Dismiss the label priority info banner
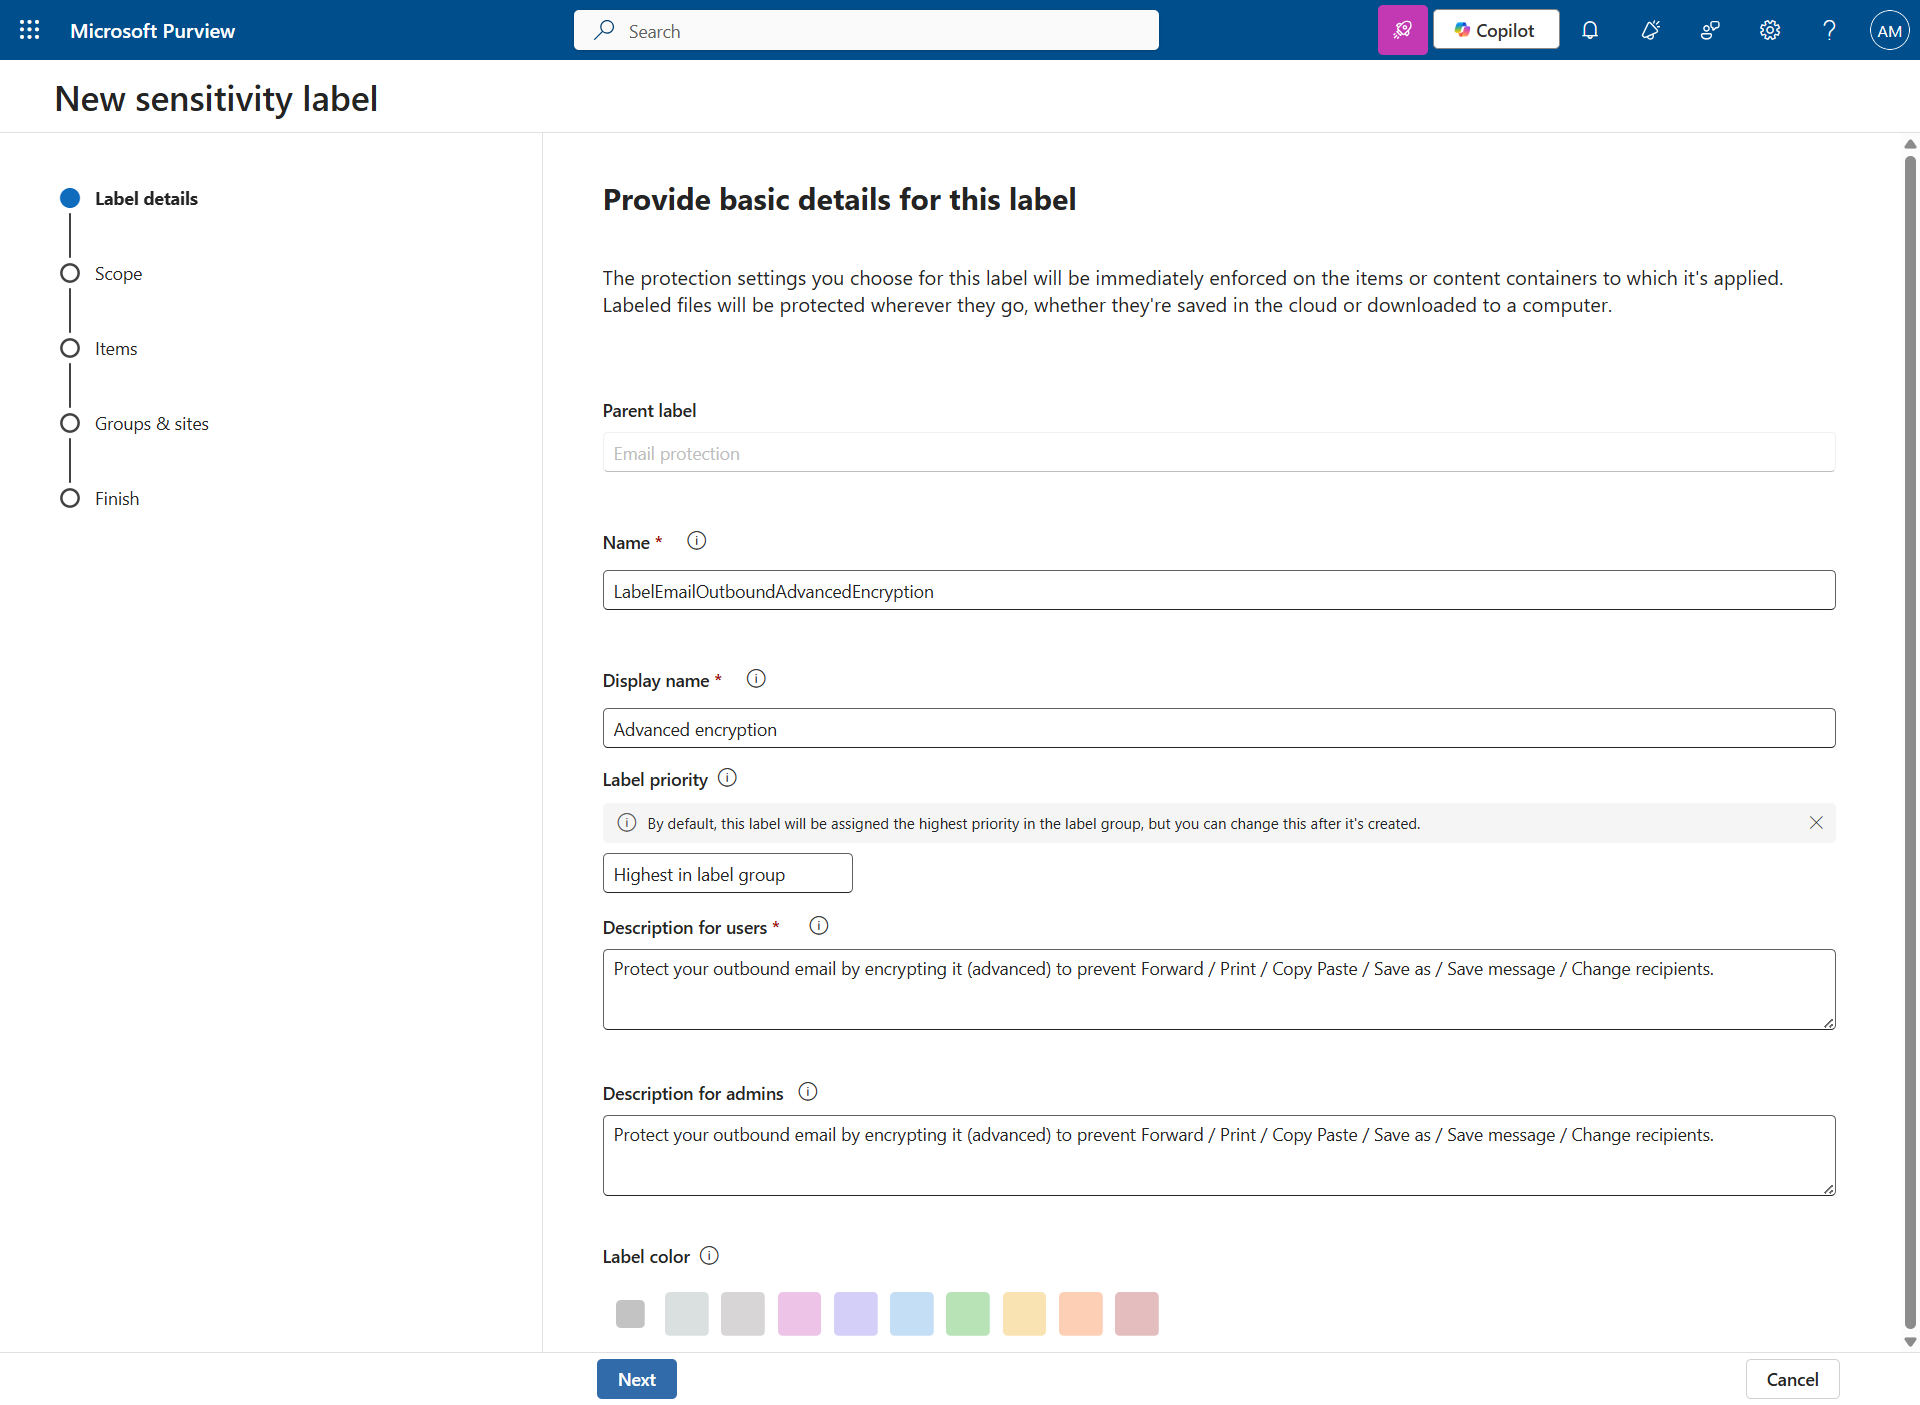 coord(1816,823)
